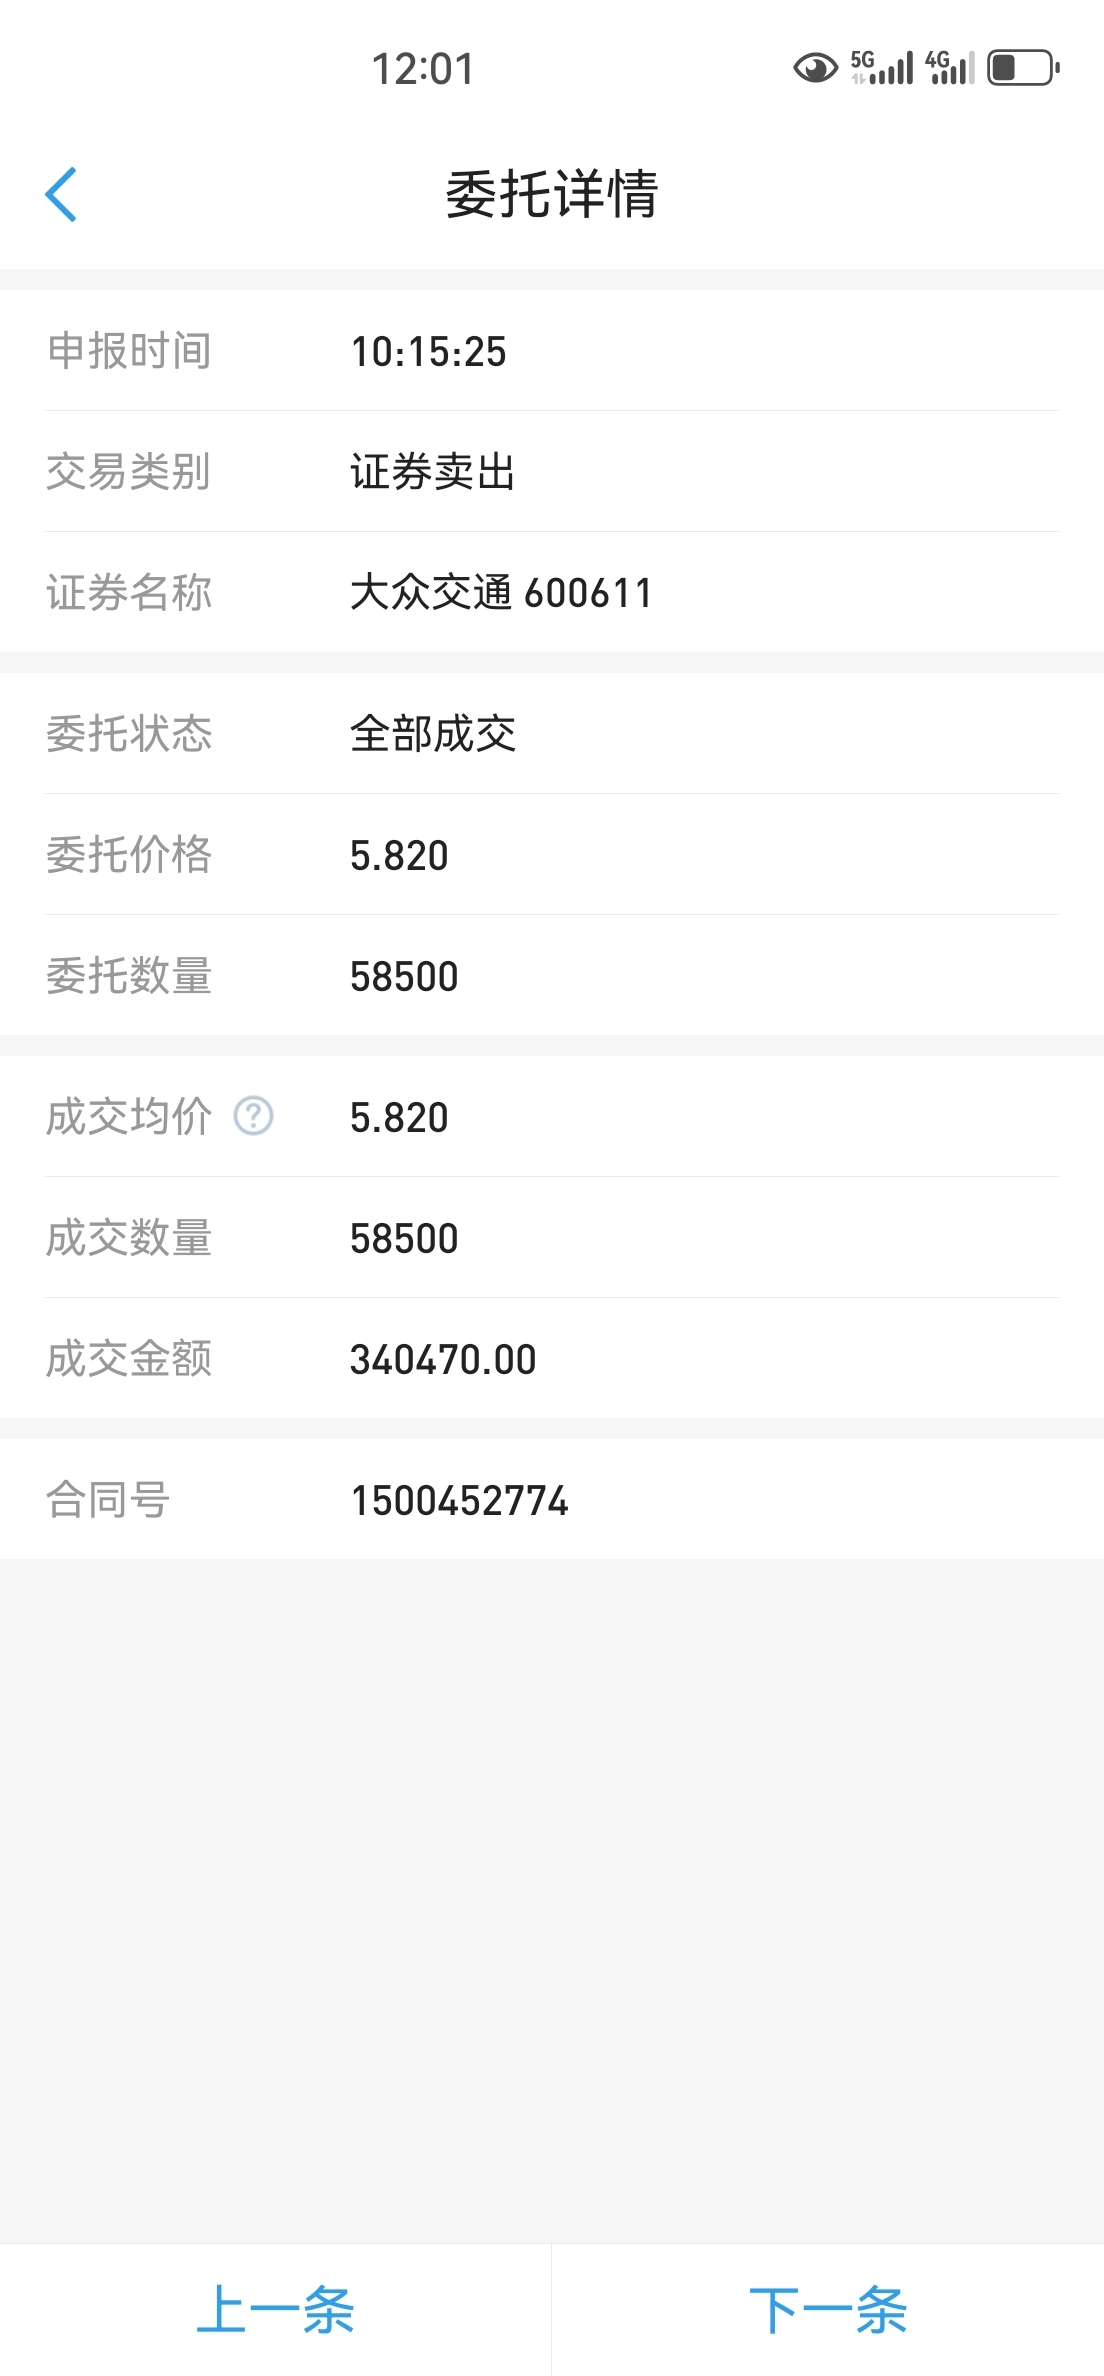This screenshot has width=1104, height=2376.
Task: Tap the 委托详情 page title
Action: tap(552, 194)
